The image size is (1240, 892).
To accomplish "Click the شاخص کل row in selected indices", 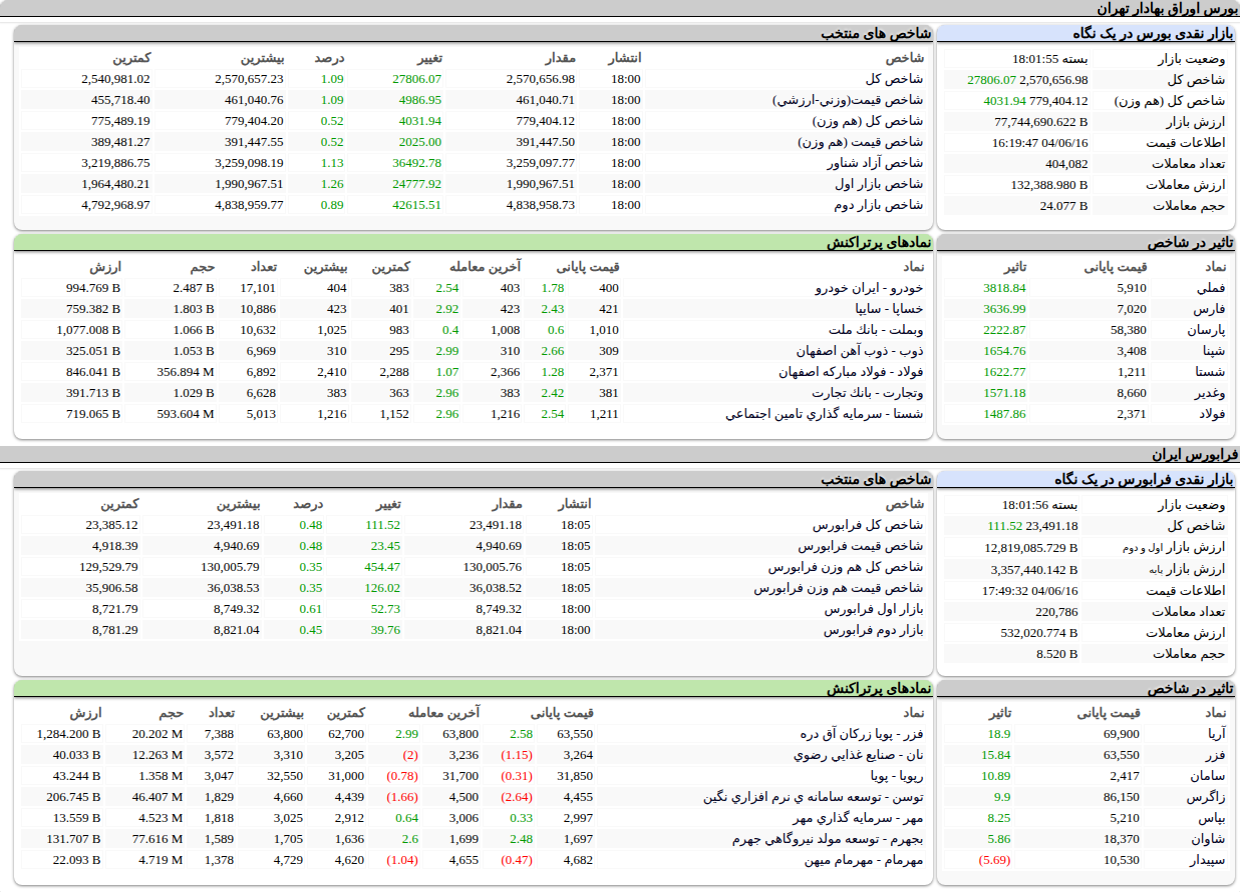I will (x=472, y=79).
